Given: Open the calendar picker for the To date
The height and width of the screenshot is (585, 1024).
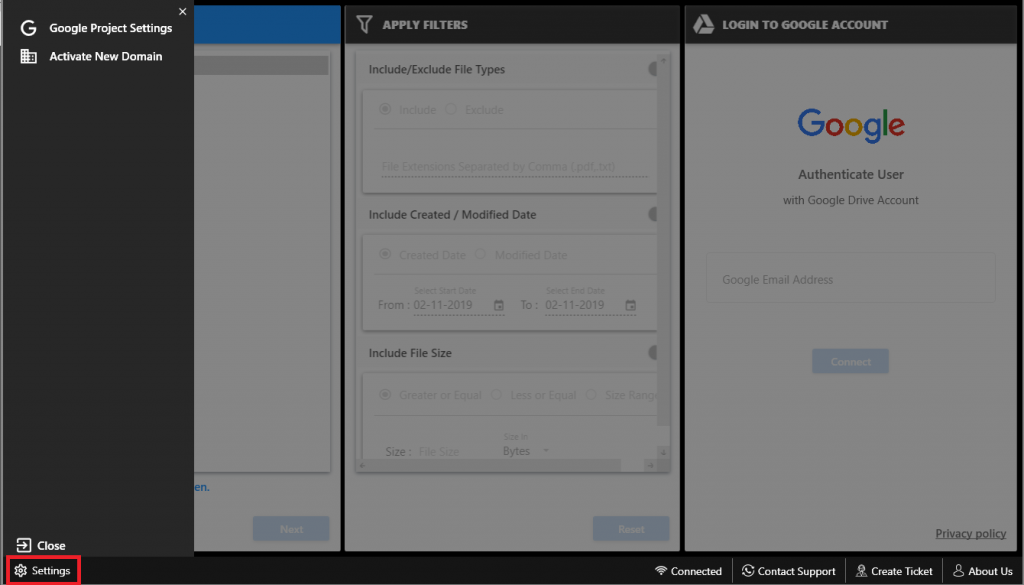Looking at the screenshot, I should pyautogui.click(x=630, y=306).
